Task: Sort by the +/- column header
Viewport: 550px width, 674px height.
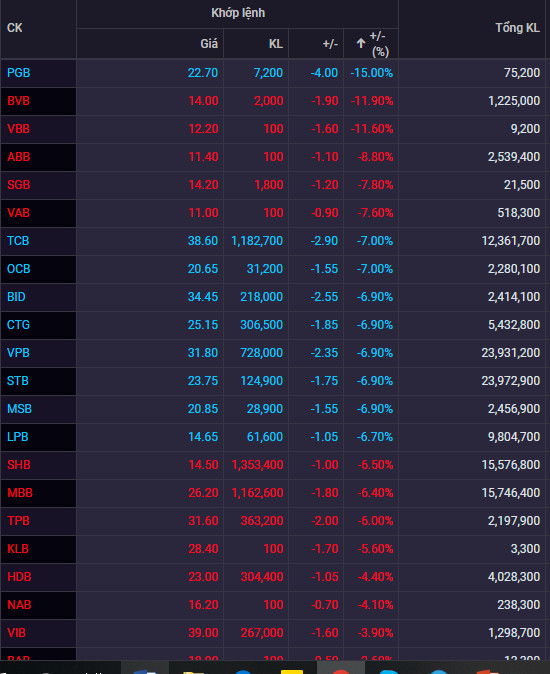Action: (330, 44)
